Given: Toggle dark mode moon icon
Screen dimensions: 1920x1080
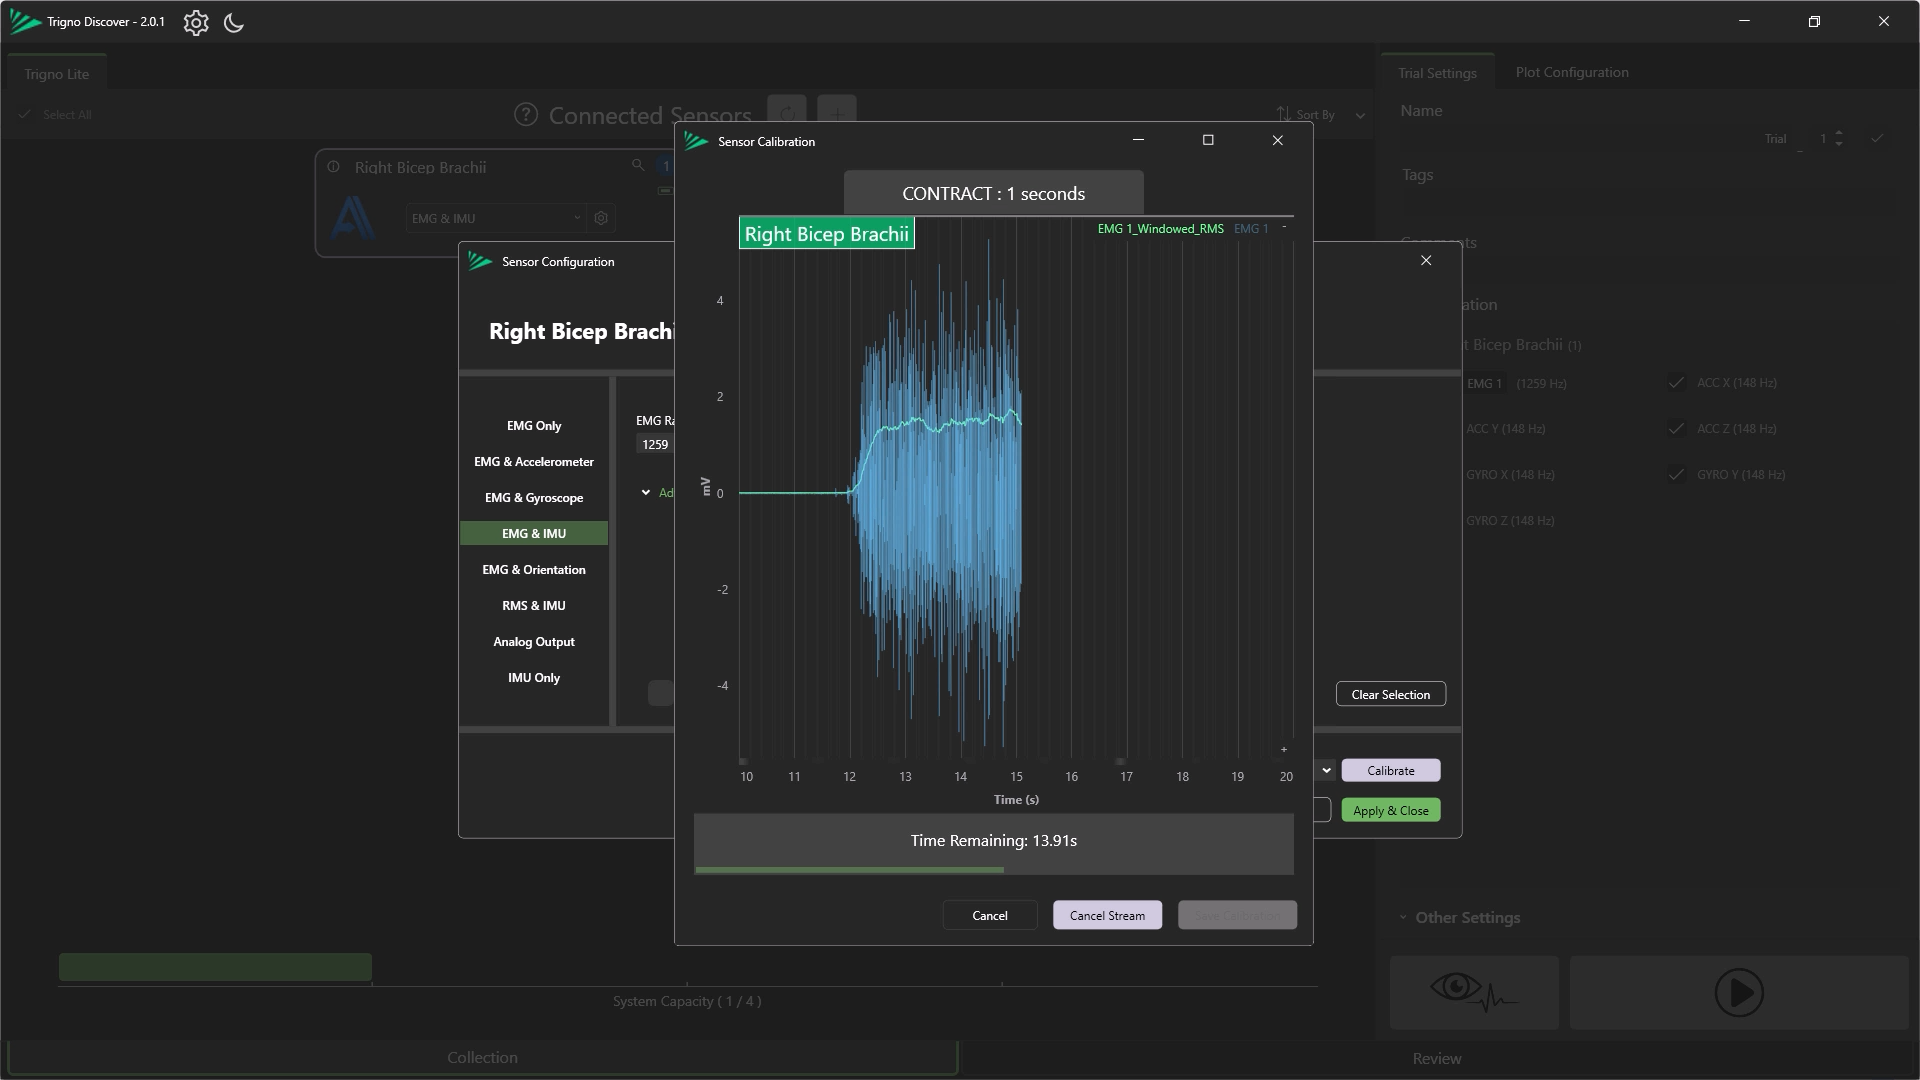Looking at the screenshot, I should 234,22.
